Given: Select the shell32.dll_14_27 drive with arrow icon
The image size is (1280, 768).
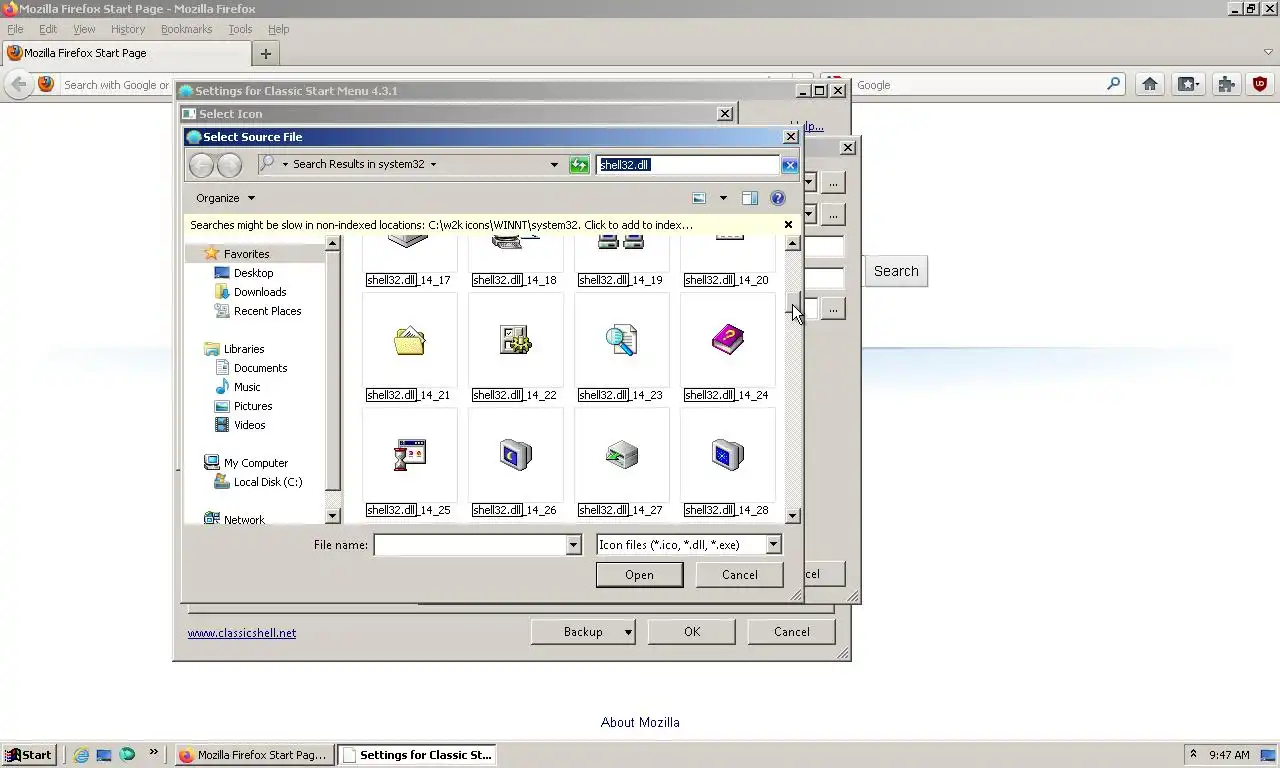Looking at the screenshot, I should tap(621, 455).
